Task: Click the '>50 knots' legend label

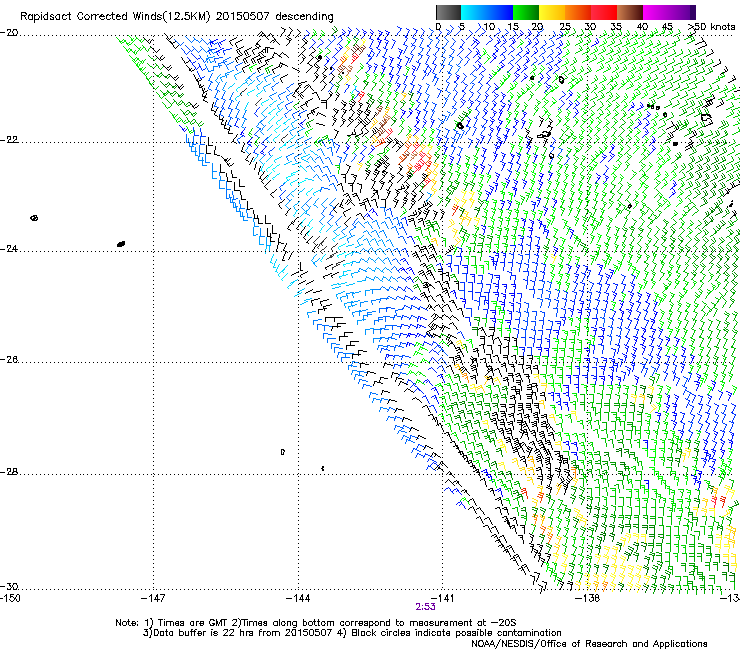Action: coord(711,27)
